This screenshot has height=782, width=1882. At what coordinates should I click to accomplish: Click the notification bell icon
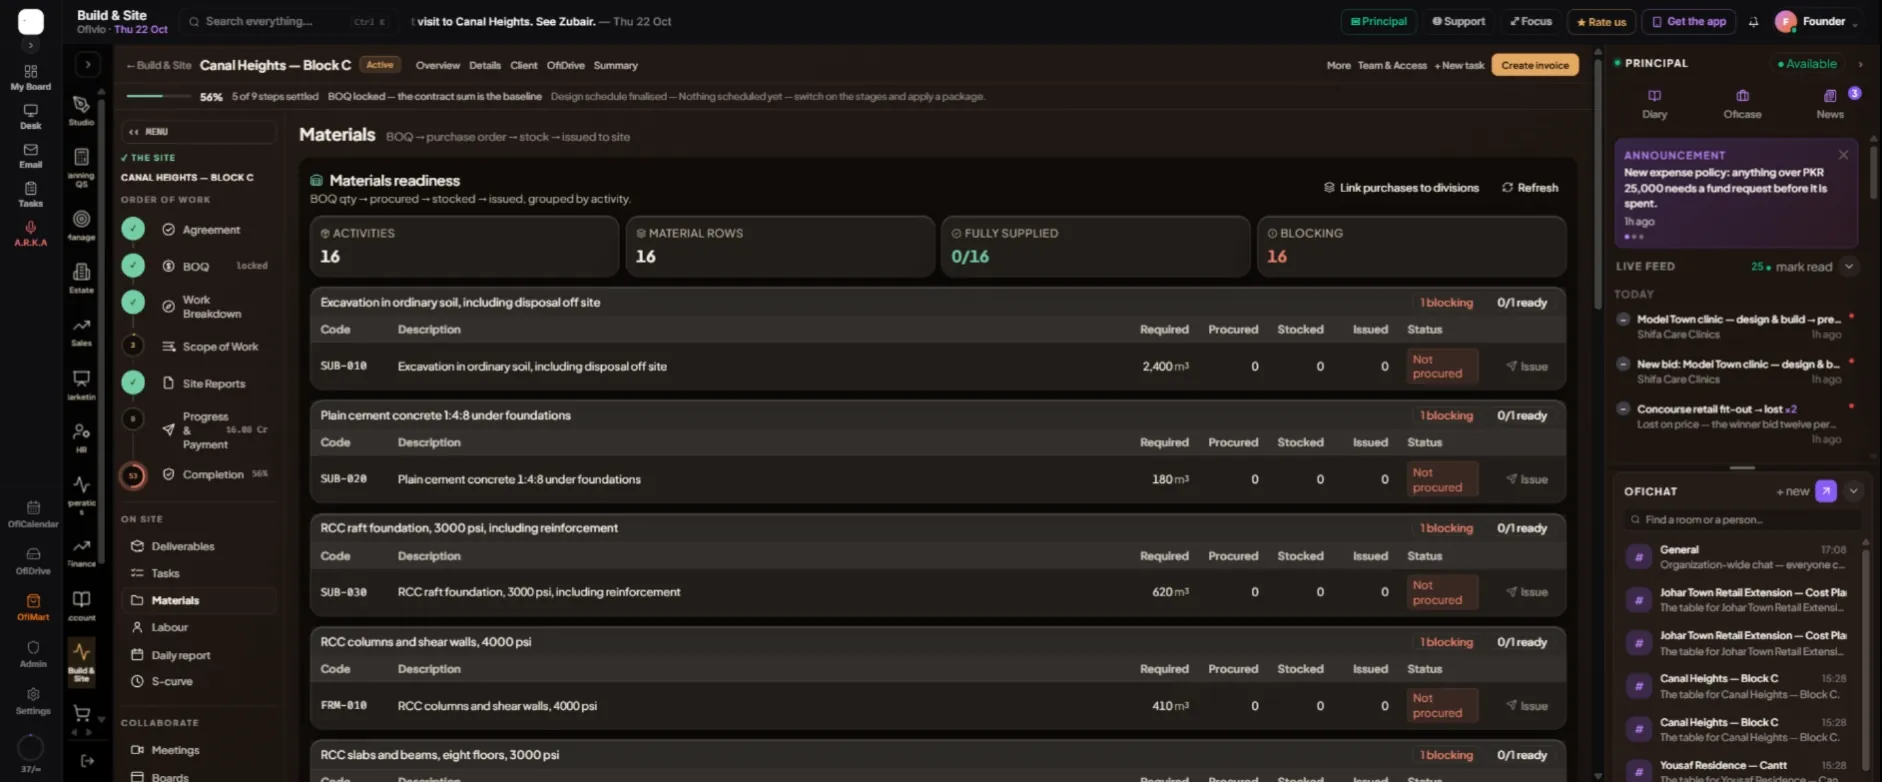pyautogui.click(x=1753, y=21)
